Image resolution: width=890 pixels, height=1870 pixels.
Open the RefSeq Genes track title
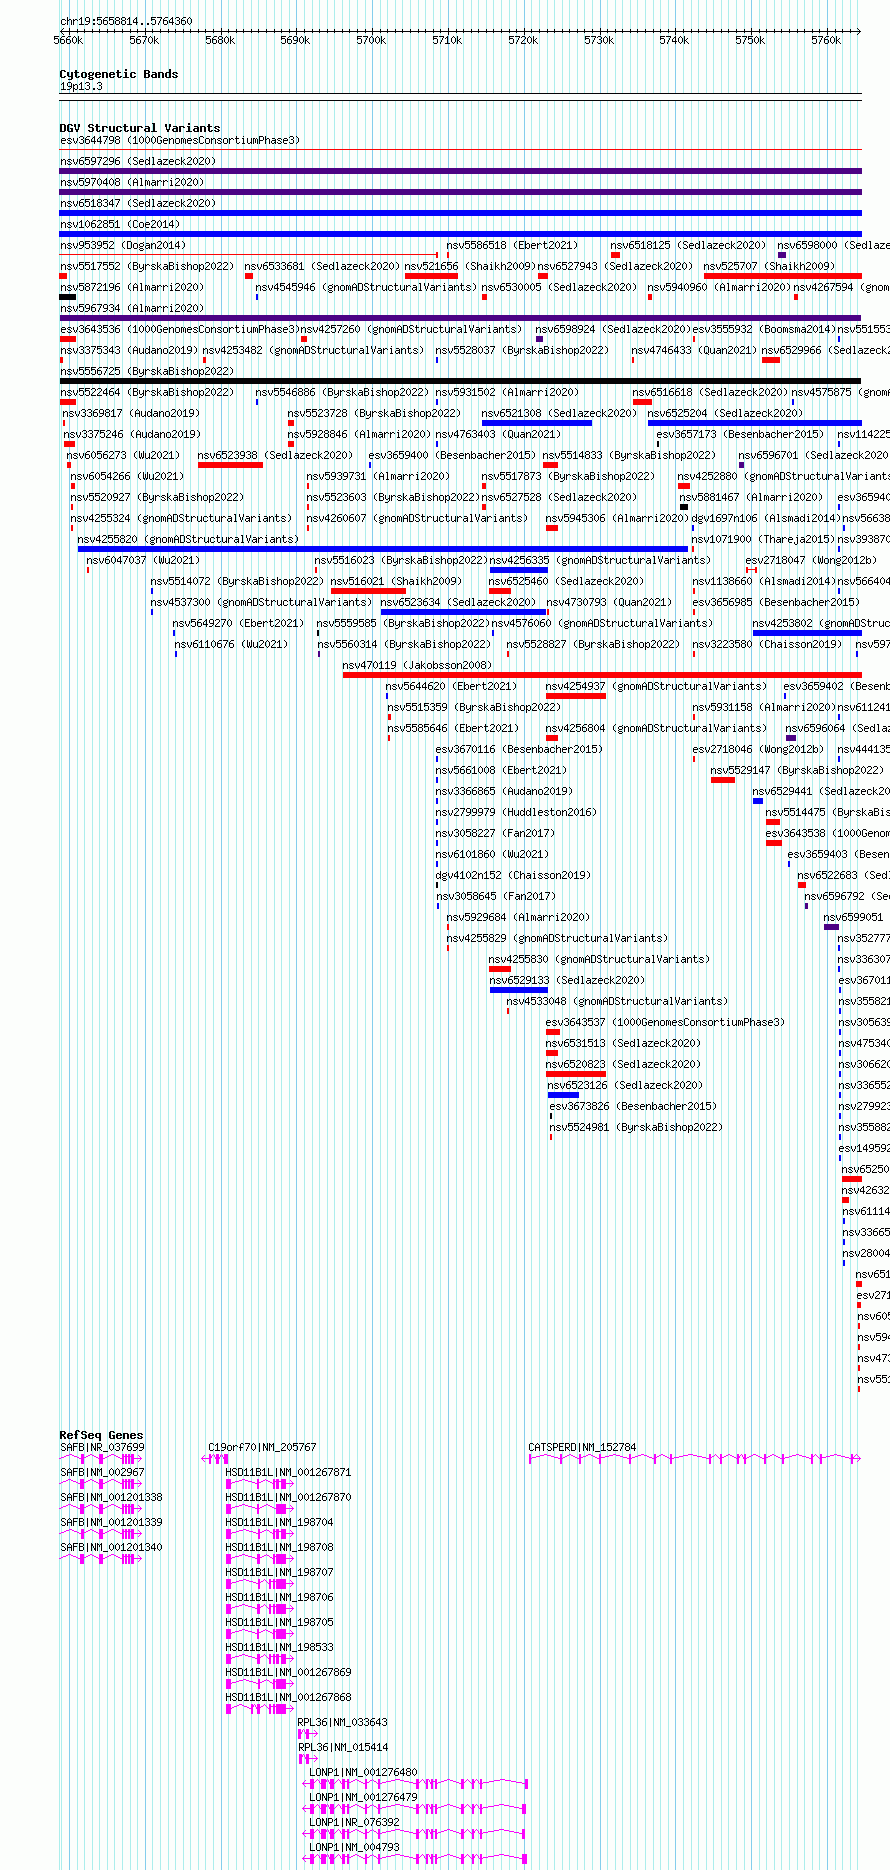pos(101,1435)
